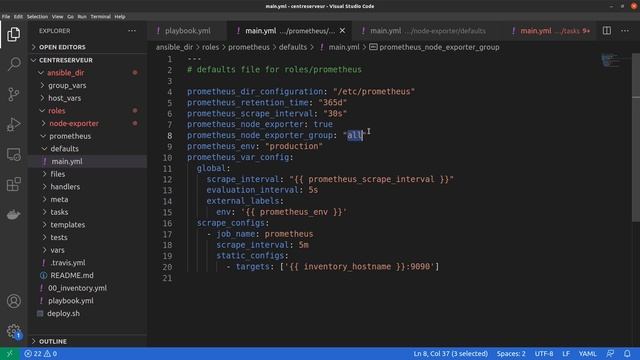Expand the host_vars folder
Screen dimensions: 640x360
(x=64, y=98)
